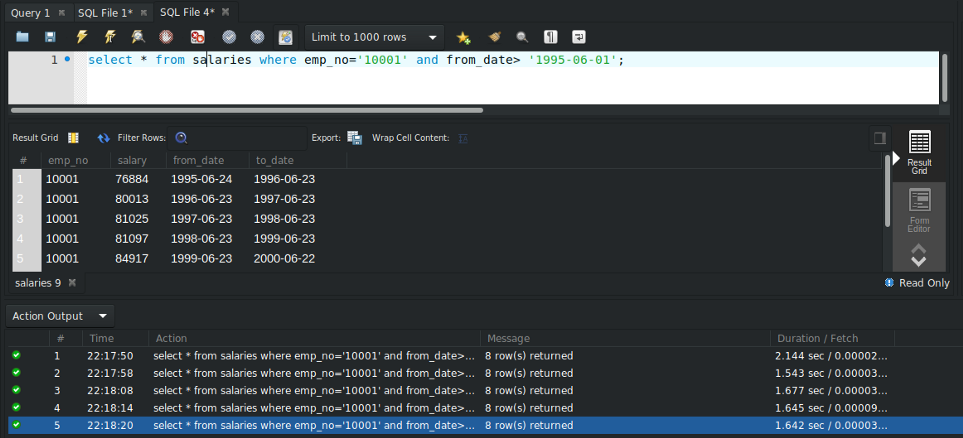Click salary cell 84917
Screen dimensions: 963x438
pyautogui.click(x=131, y=259)
